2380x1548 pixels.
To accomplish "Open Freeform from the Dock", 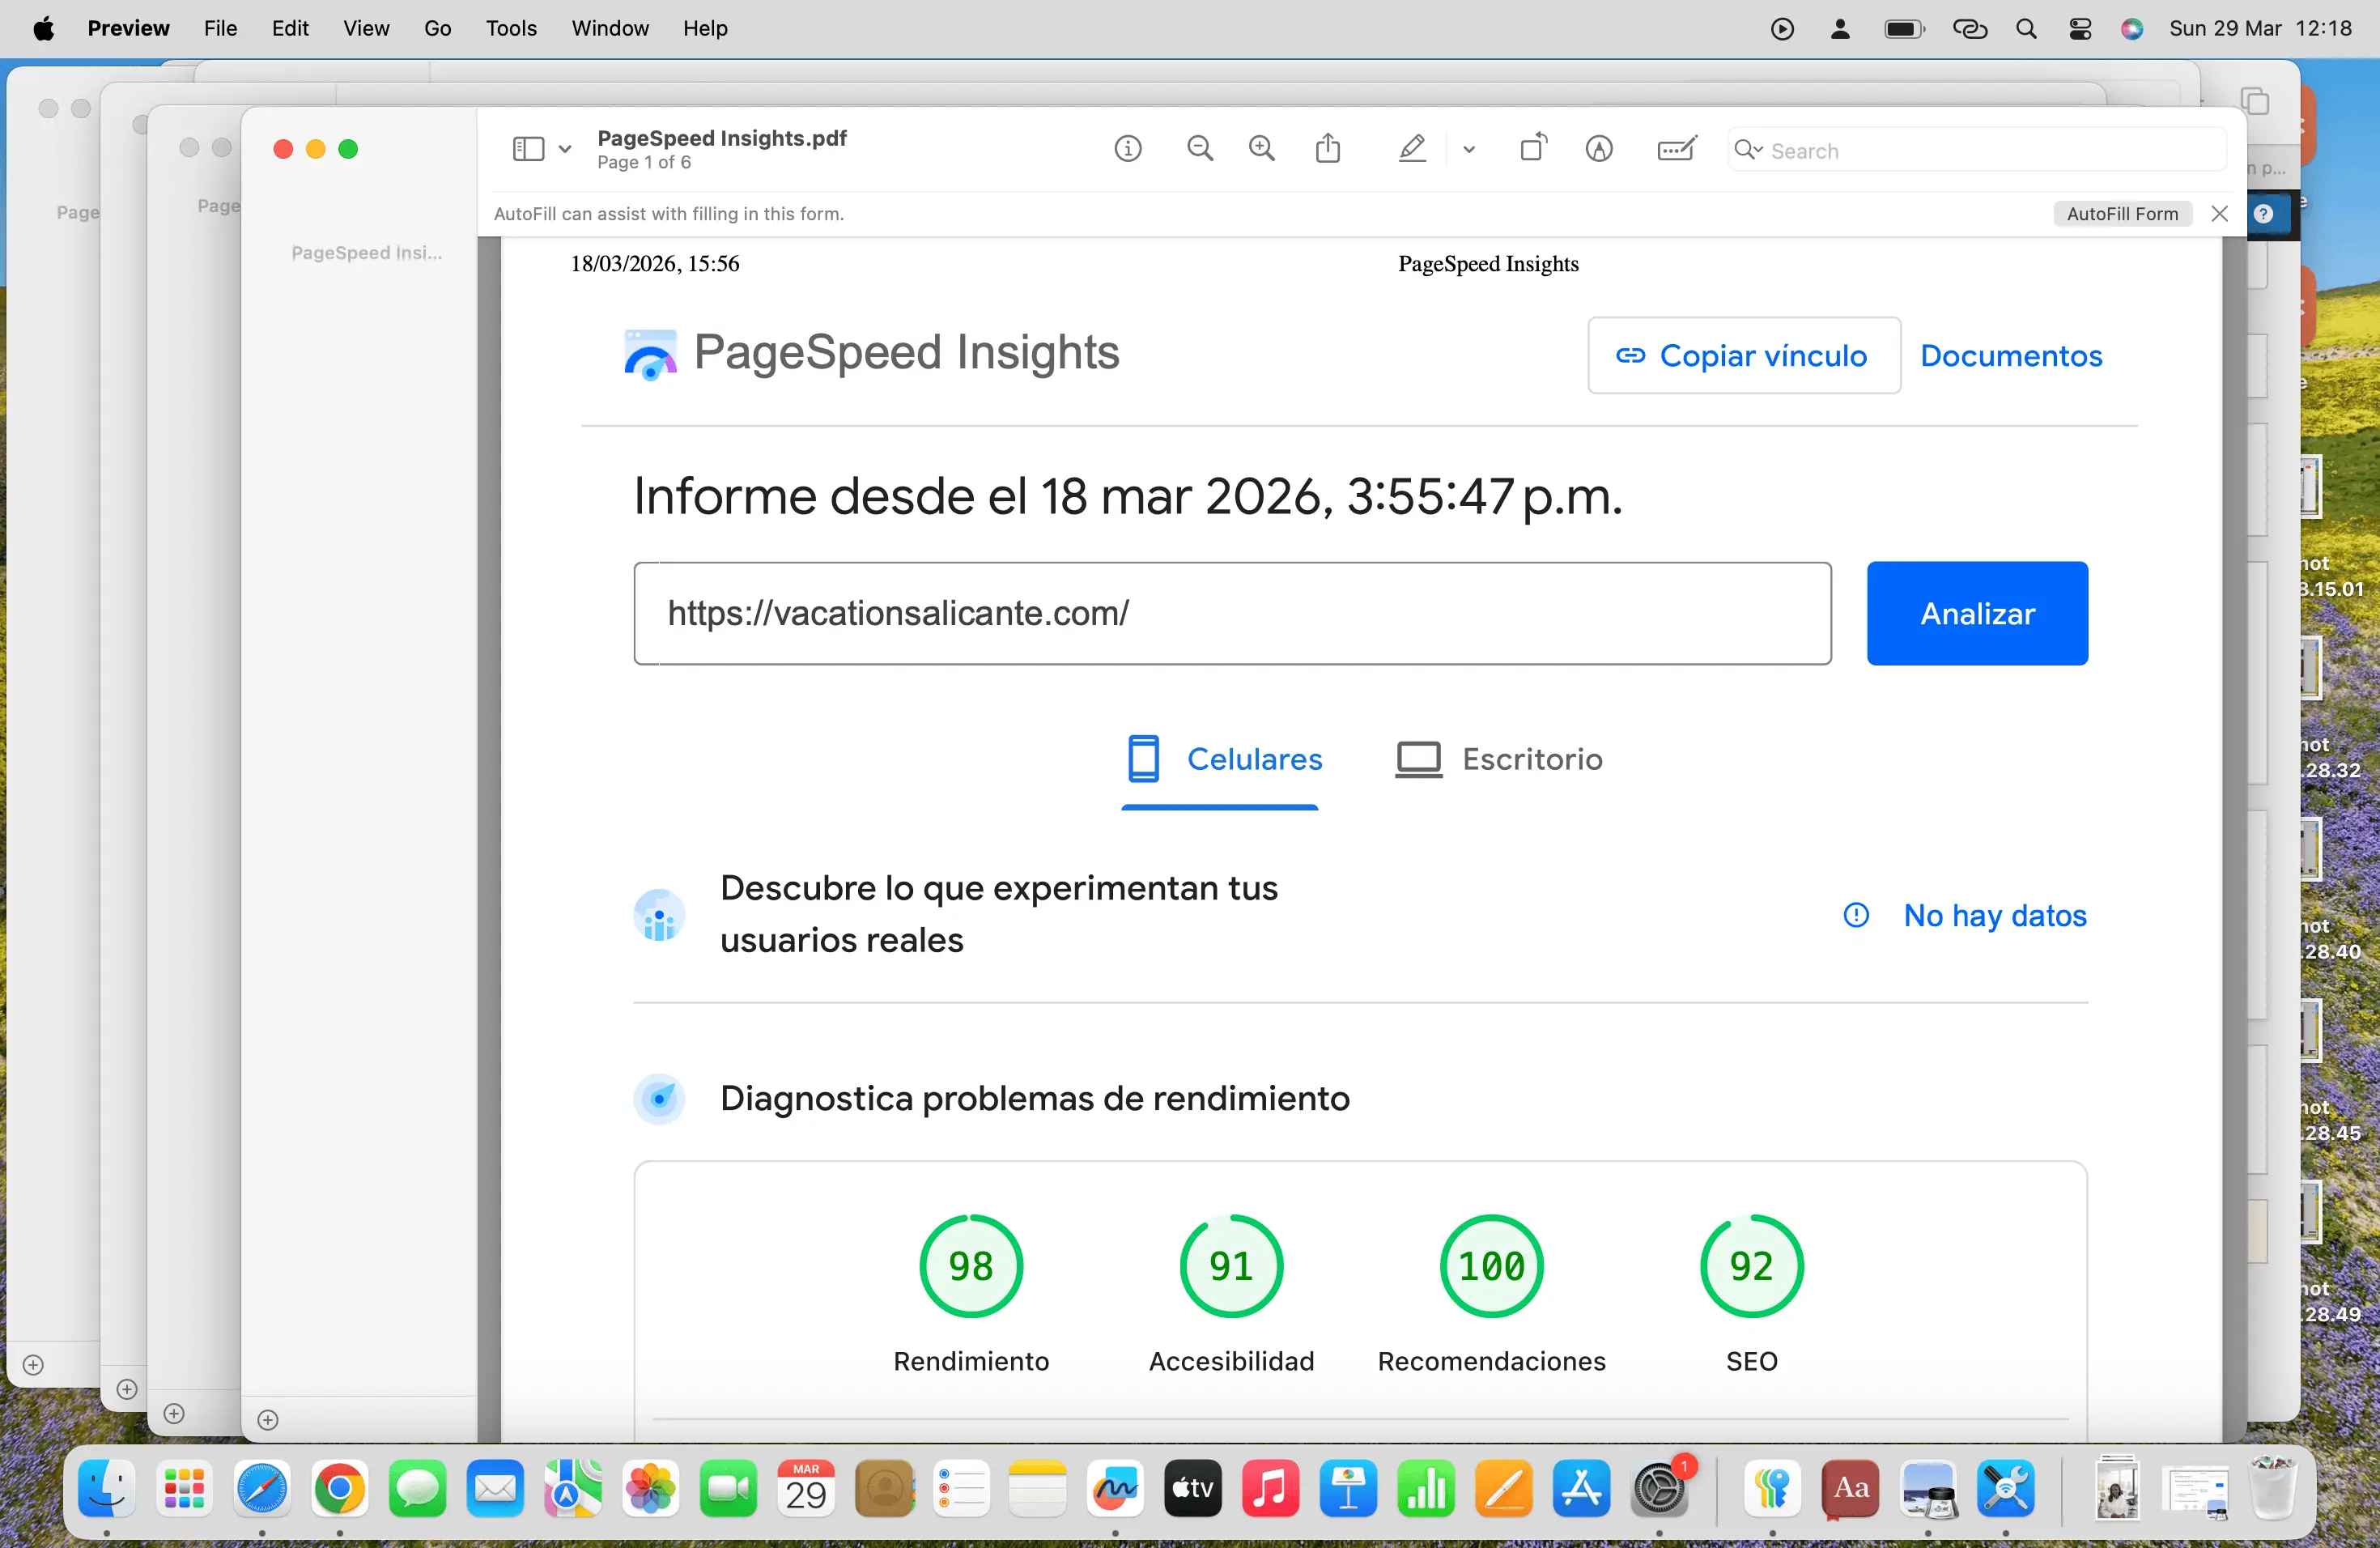I will pos(1116,1489).
